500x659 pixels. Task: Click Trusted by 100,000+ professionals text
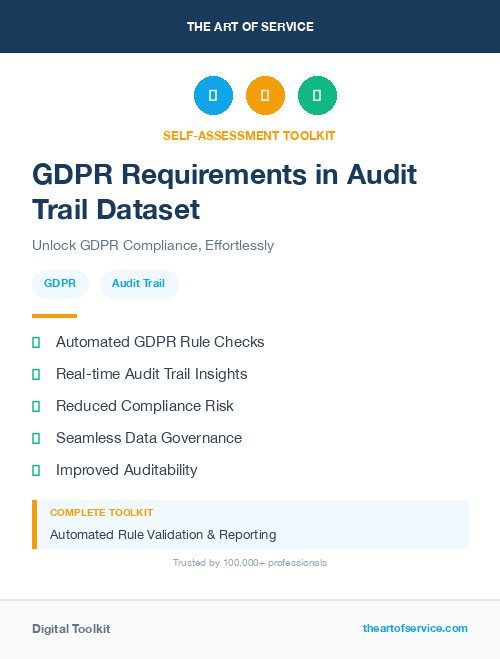click(250, 563)
